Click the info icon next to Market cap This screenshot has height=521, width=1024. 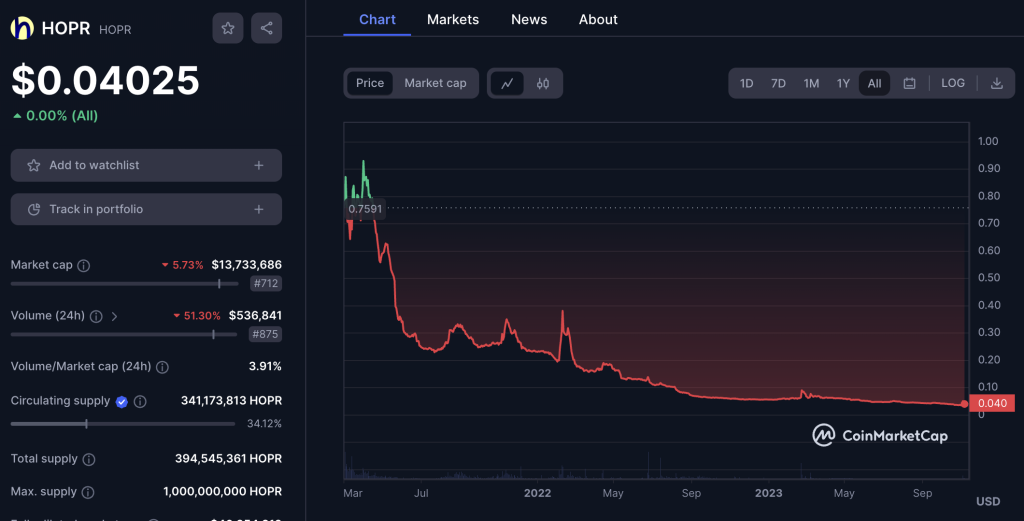pyautogui.click(x=84, y=266)
